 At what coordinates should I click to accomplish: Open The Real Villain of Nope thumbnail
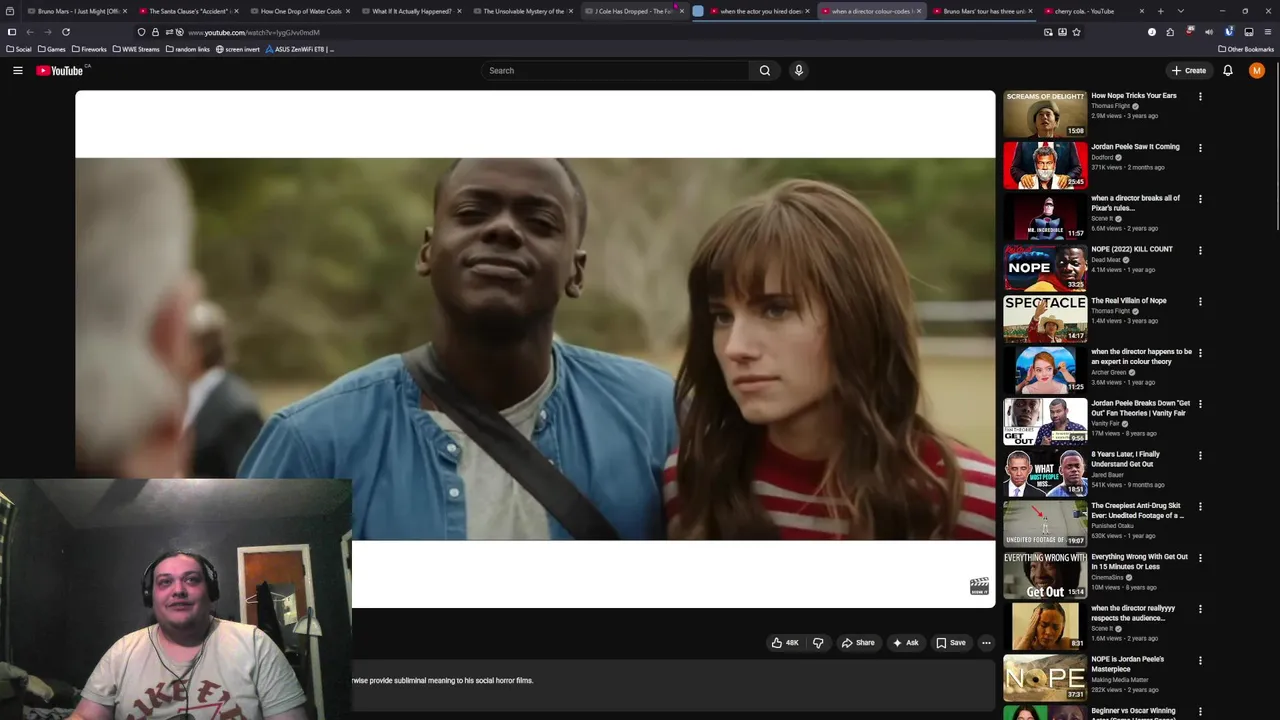(x=1045, y=318)
